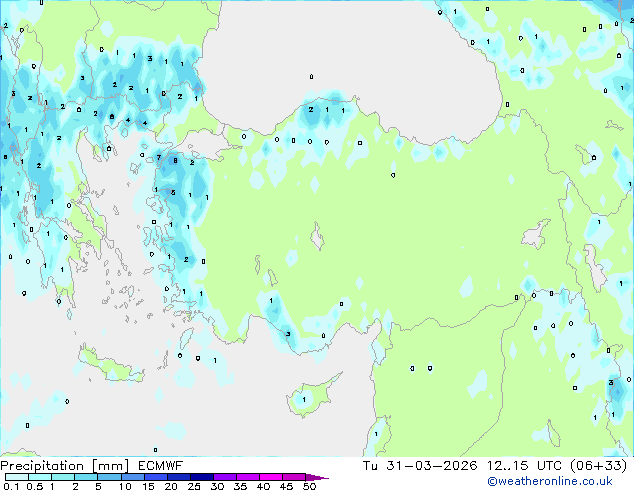Pick the 10 to 15 mm legend swatch

tap(132, 477)
